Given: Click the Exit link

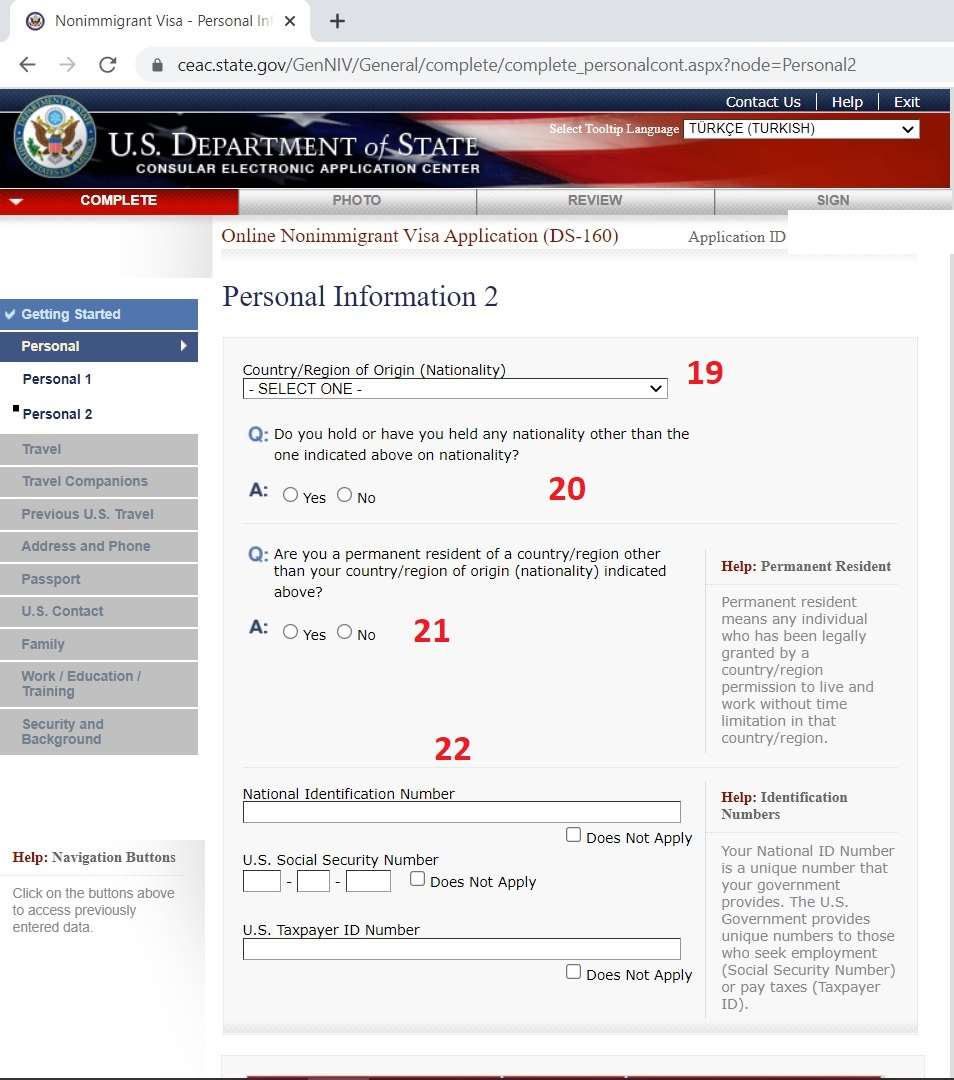Looking at the screenshot, I should pyautogui.click(x=906, y=102).
